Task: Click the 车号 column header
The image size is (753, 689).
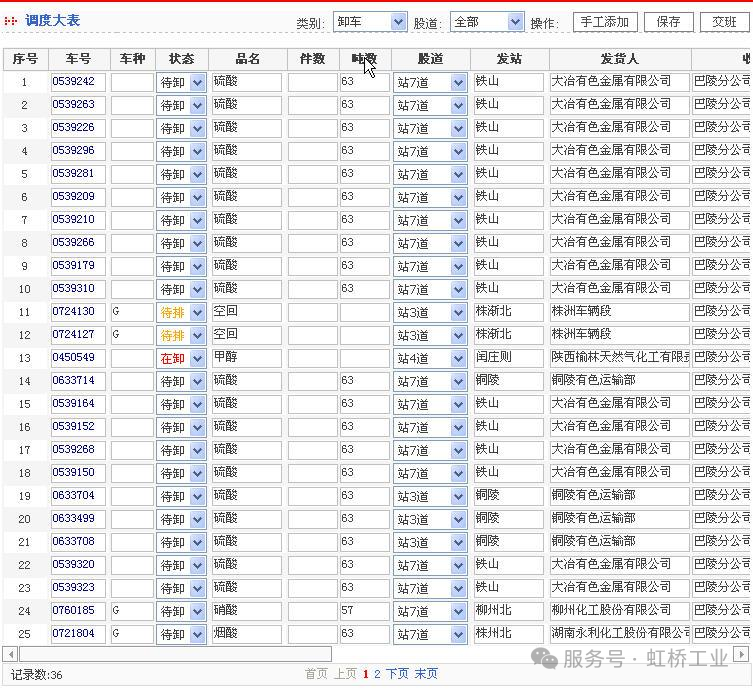Action: (x=78, y=59)
